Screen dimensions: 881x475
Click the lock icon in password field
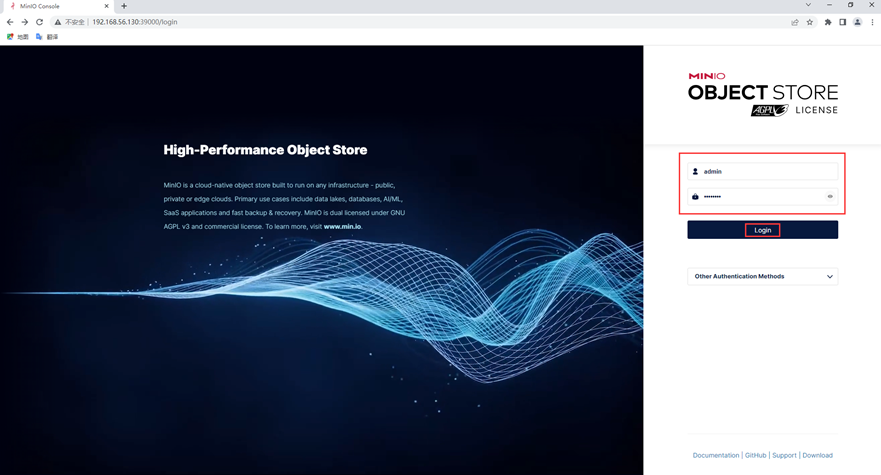coord(696,197)
